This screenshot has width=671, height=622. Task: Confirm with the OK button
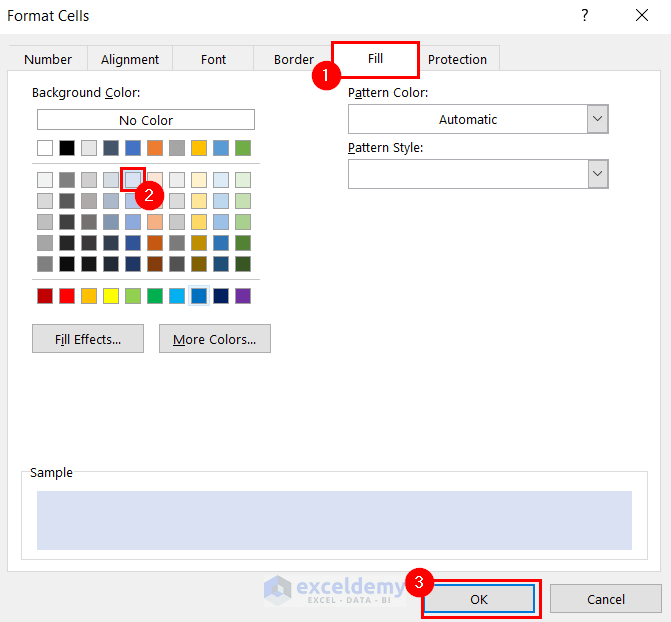coord(479,599)
